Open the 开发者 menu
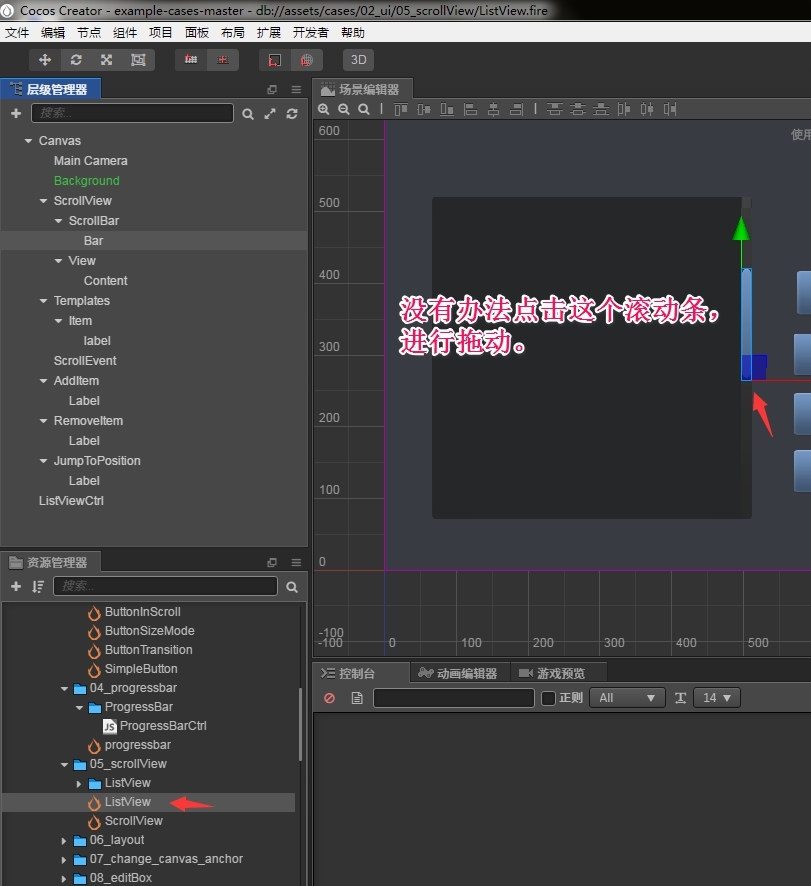Viewport: 811px width, 886px height. pyautogui.click(x=310, y=33)
